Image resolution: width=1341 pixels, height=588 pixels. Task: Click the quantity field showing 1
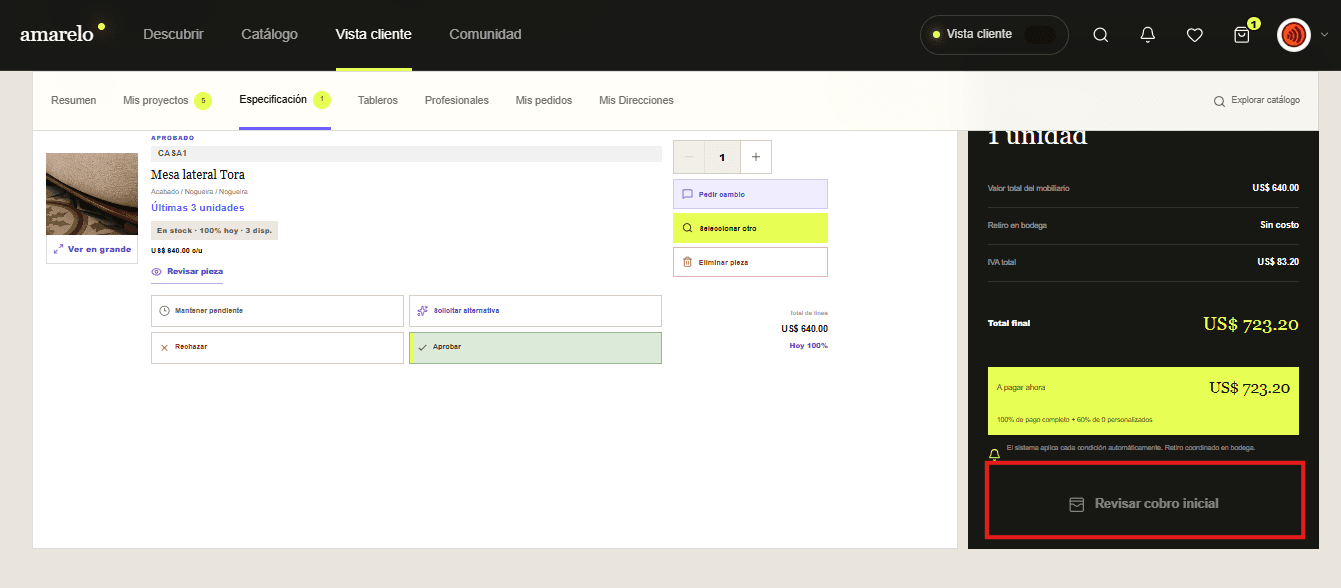[722, 157]
